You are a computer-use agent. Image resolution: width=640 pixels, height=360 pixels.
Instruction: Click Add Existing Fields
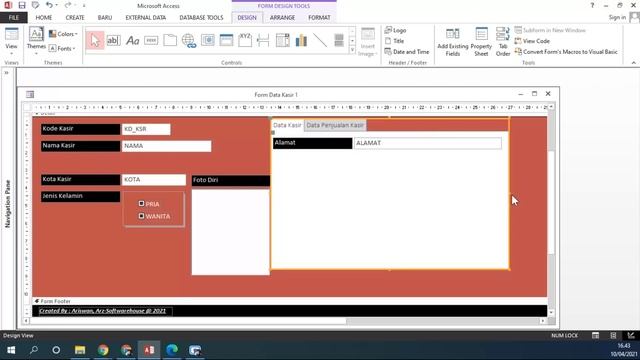pos(453,42)
